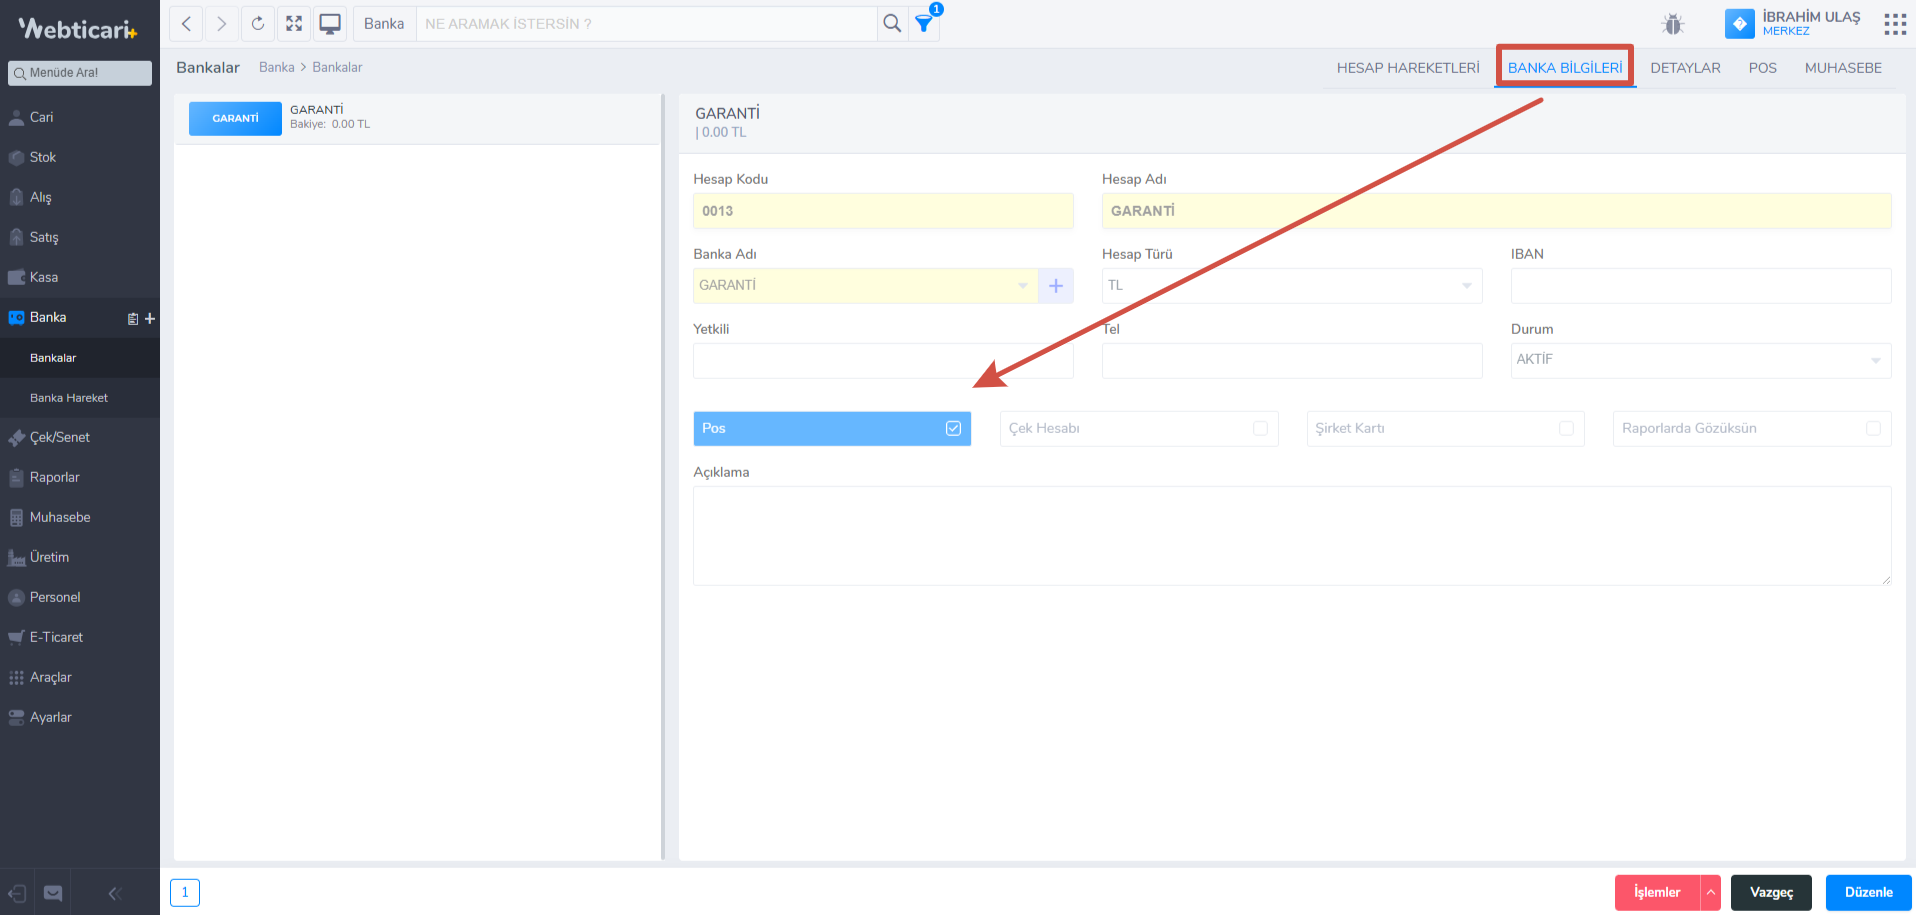Image resolution: width=1916 pixels, height=915 pixels.
Task: Switch to the HESAP HAREKETLERİ tab
Action: 1407,68
